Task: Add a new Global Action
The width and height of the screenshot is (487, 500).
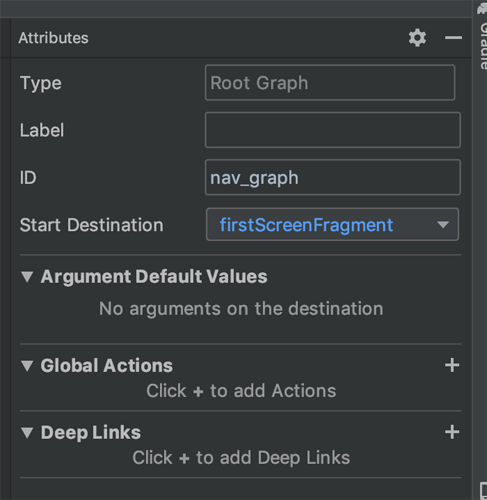Action: click(x=452, y=365)
